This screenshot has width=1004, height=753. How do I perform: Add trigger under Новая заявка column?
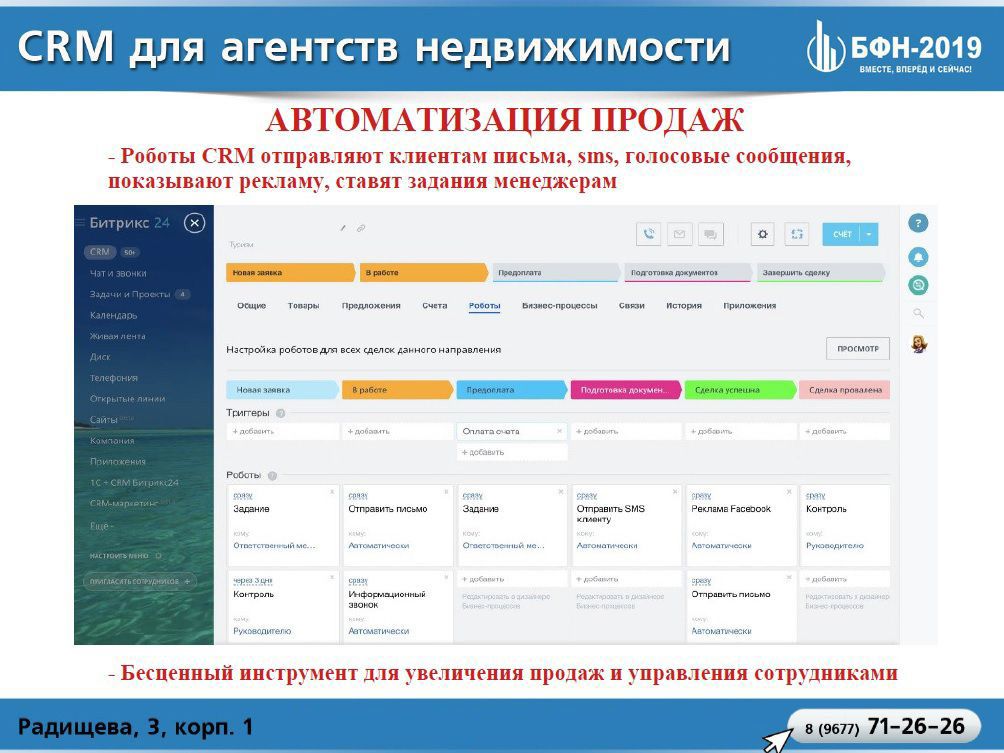coord(283,431)
